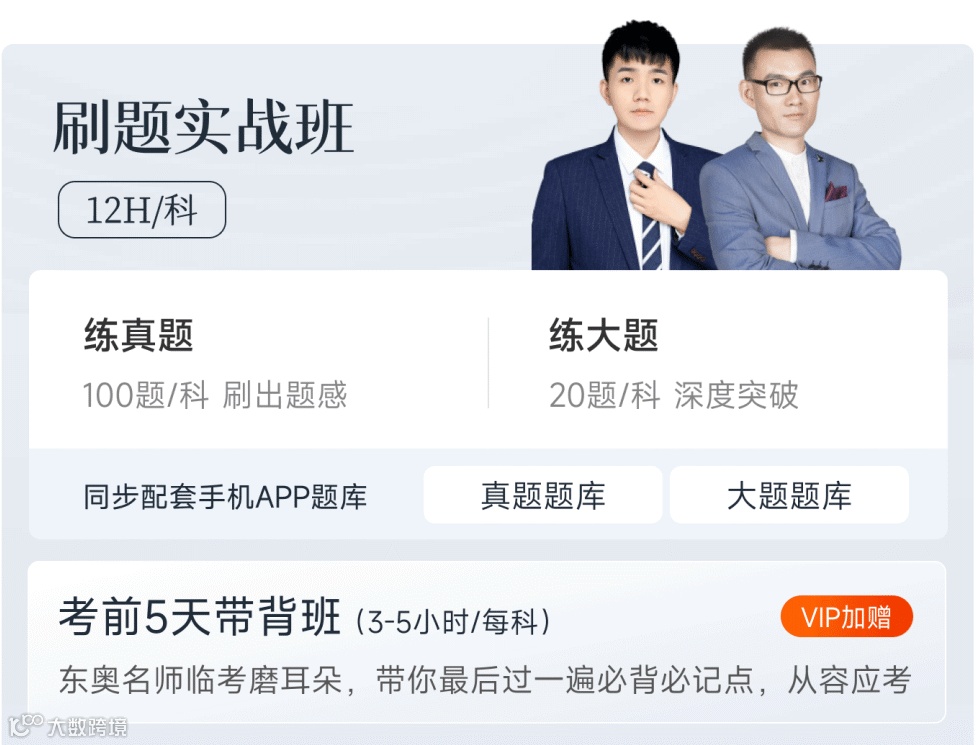Open the 大题题库 button

coord(789,495)
